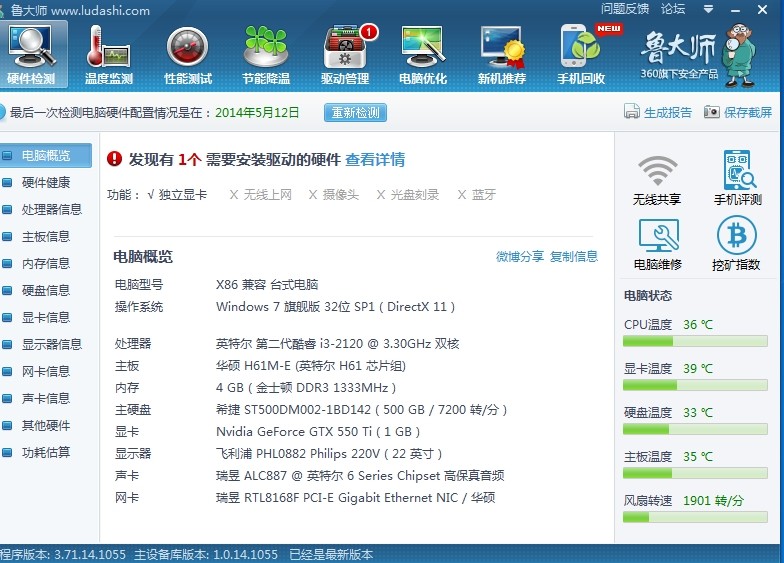
Task: Select 内存信息 in the sidebar
Action: pyautogui.click(x=46, y=264)
